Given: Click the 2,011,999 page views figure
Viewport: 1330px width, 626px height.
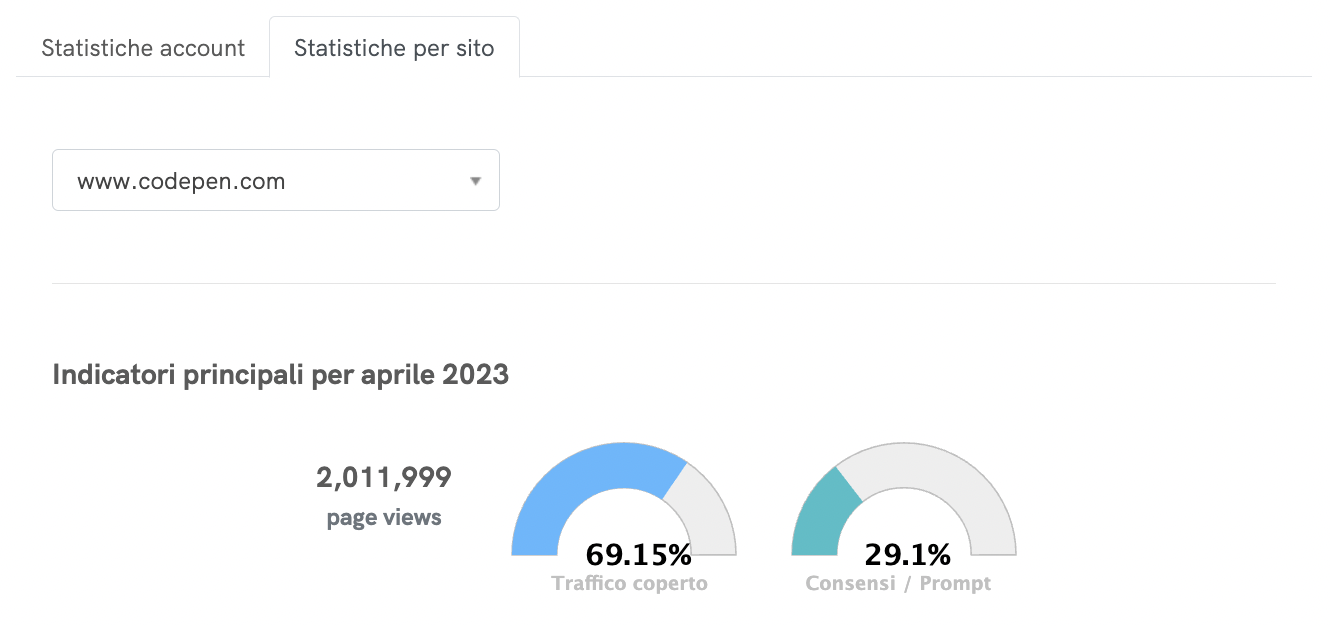Looking at the screenshot, I should point(384,478).
